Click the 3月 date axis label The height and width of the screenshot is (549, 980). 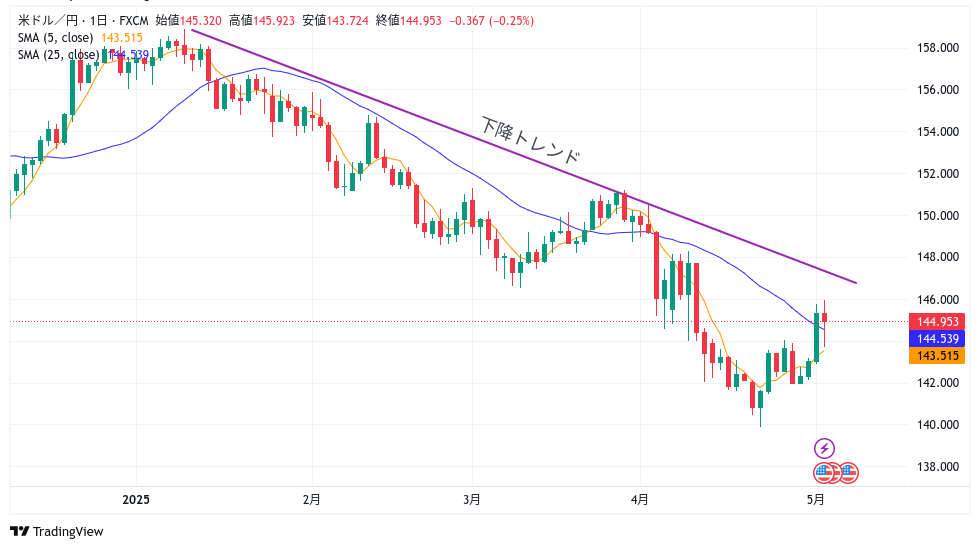(472, 500)
